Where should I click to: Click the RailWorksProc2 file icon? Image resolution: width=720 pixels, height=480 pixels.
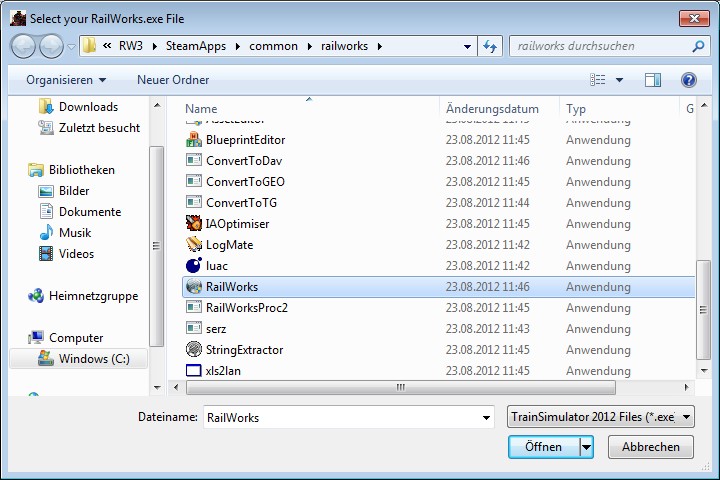click(194, 307)
